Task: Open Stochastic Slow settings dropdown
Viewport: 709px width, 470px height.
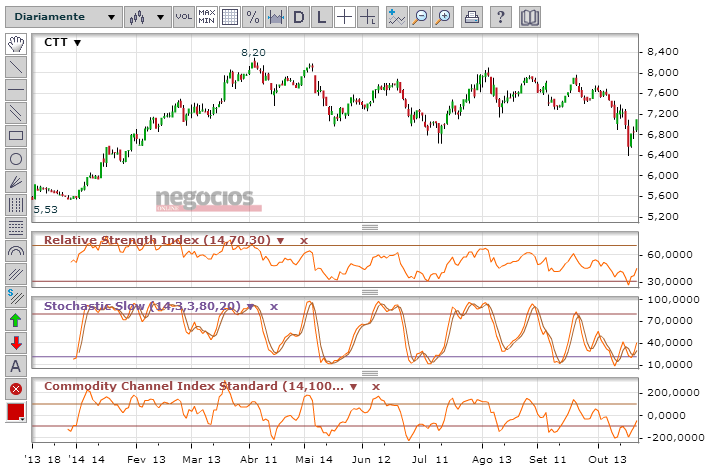Action: click(x=251, y=307)
